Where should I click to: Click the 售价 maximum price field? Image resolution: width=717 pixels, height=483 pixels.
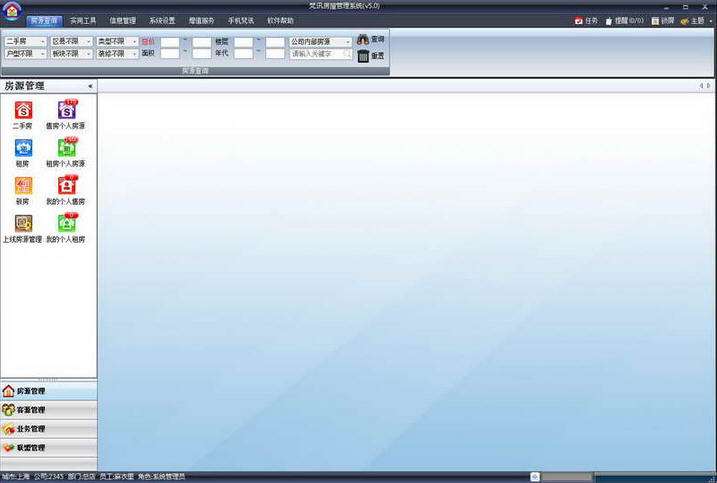click(202, 42)
